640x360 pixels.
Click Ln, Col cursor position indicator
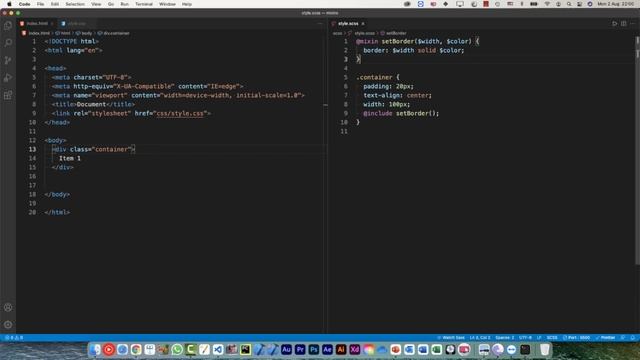480,338
